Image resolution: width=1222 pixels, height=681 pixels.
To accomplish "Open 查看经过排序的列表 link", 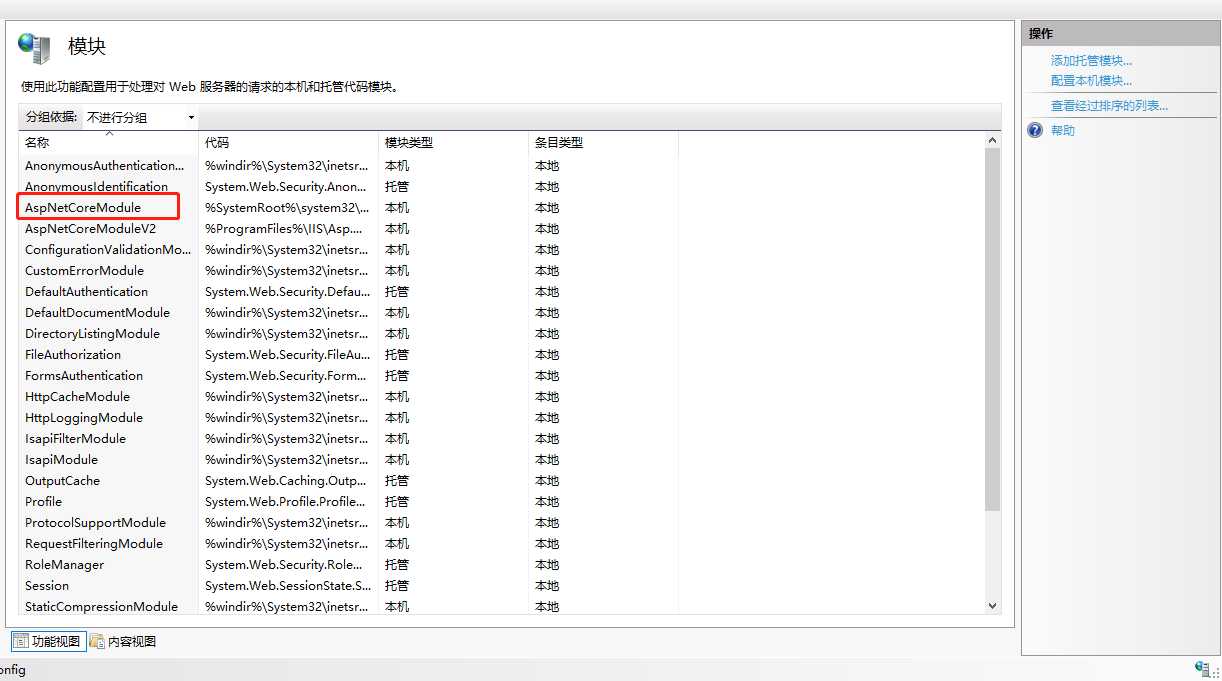I will (1109, 106).
